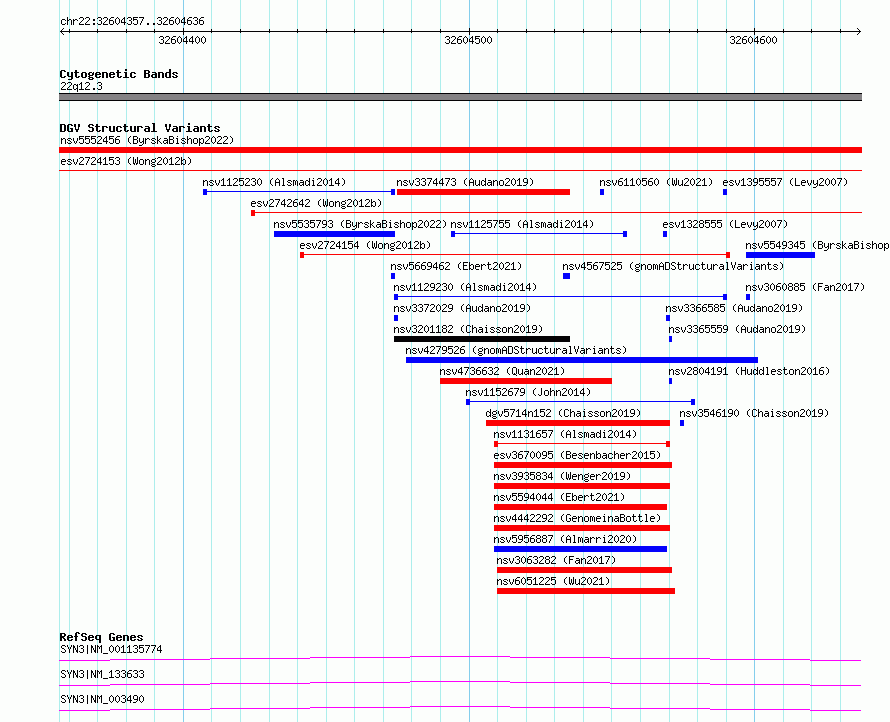Open variant nsv3063282 (Fan2017)
Screen dimensions: 890x722
pos(585,570)
